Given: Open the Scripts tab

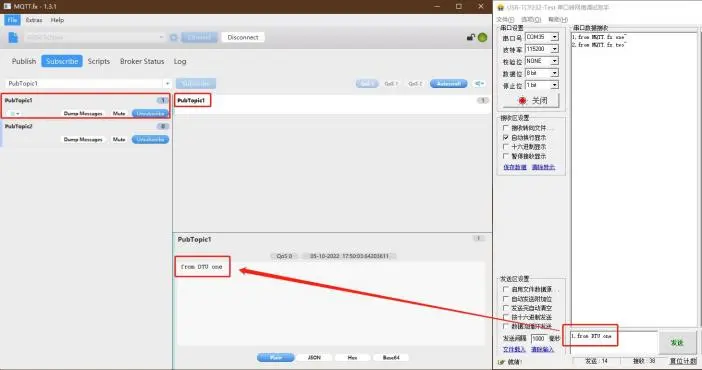Looking at the screenshot, I should pyautogui.click(x=99, y=61).
